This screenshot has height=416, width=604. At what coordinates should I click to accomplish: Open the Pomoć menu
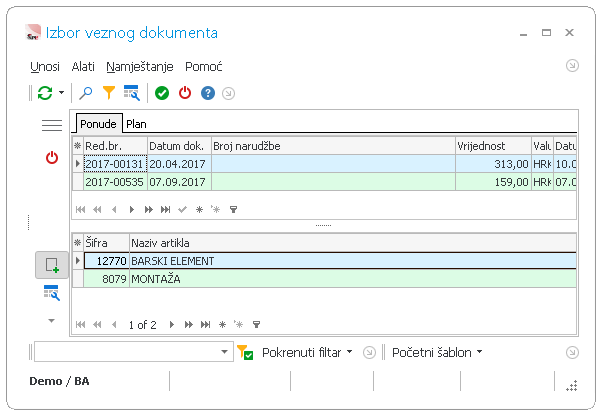point(203,67)
